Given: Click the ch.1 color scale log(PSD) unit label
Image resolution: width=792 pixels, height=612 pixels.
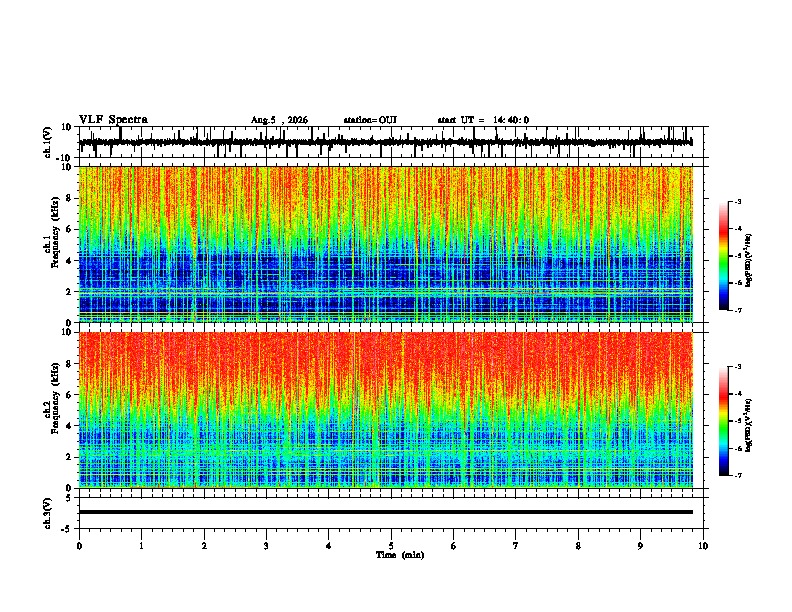Looking at the screenshot, I should 749,261.
